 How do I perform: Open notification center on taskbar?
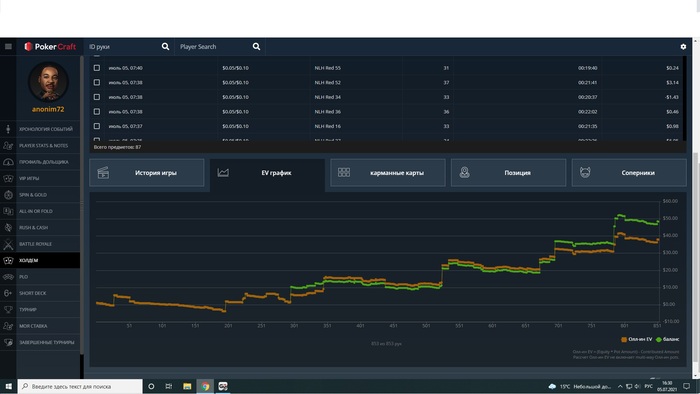coord(686,386)
